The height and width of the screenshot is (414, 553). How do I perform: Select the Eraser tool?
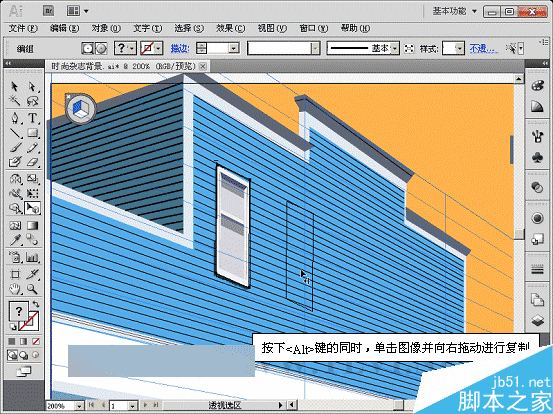(x=32, y=162)
